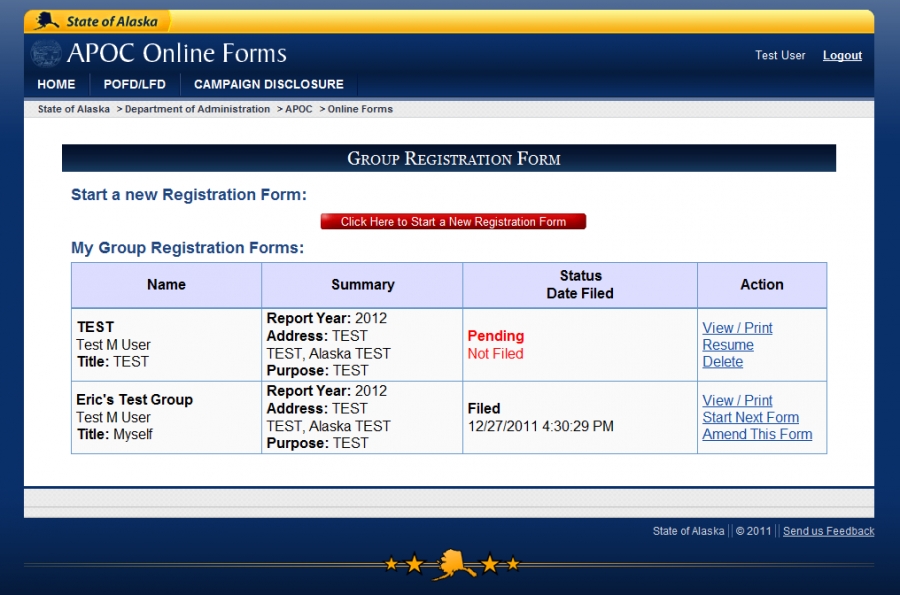Open the HOME menu item
Viewport: 900px width, 595px height.
pyautogui.click(x=56, y=85)
